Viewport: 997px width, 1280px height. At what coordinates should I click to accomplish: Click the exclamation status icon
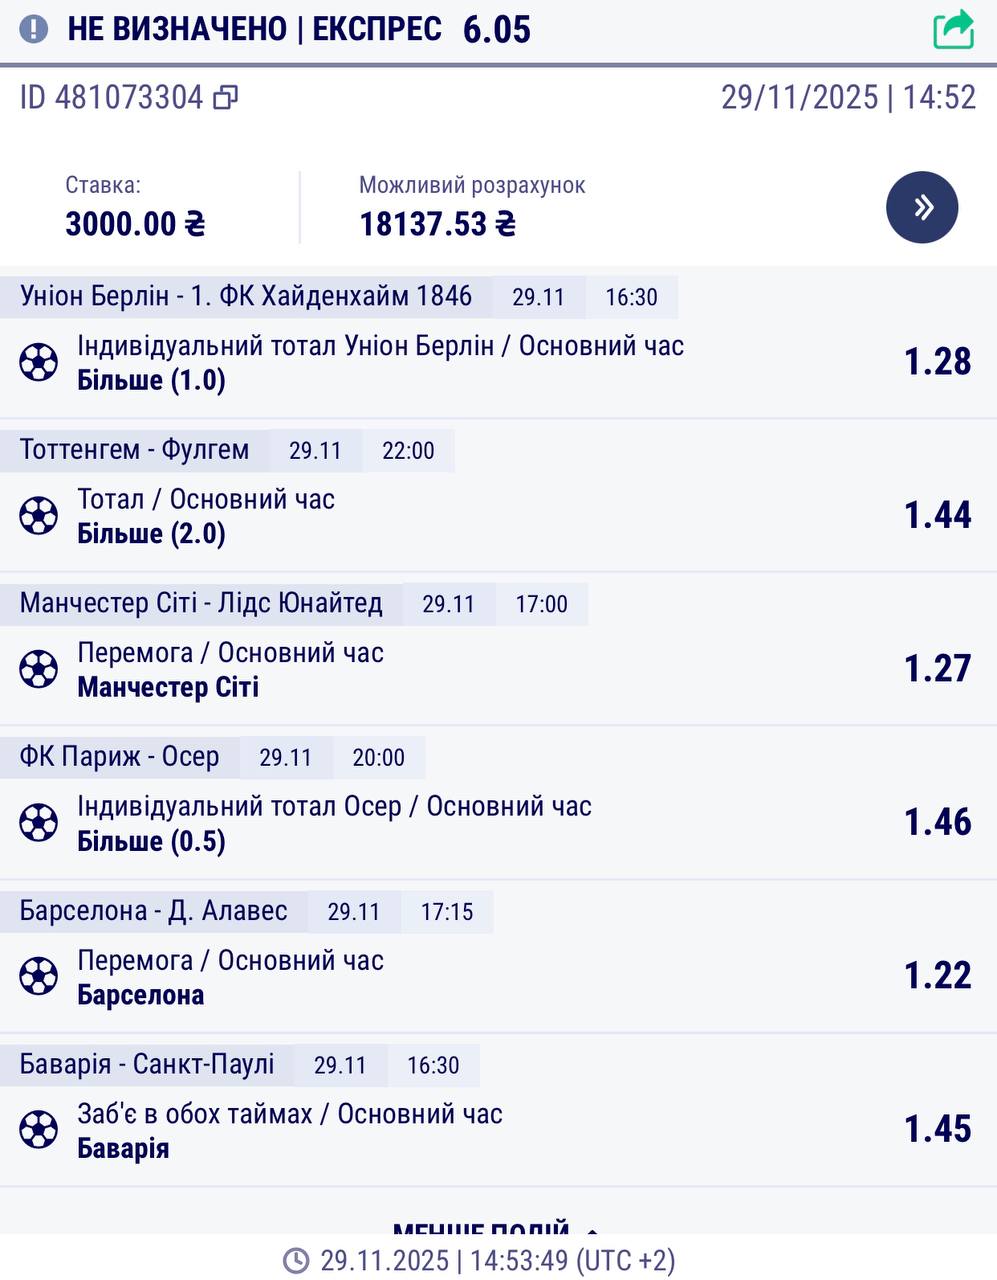pyautogui.click(x=33, y=29)
